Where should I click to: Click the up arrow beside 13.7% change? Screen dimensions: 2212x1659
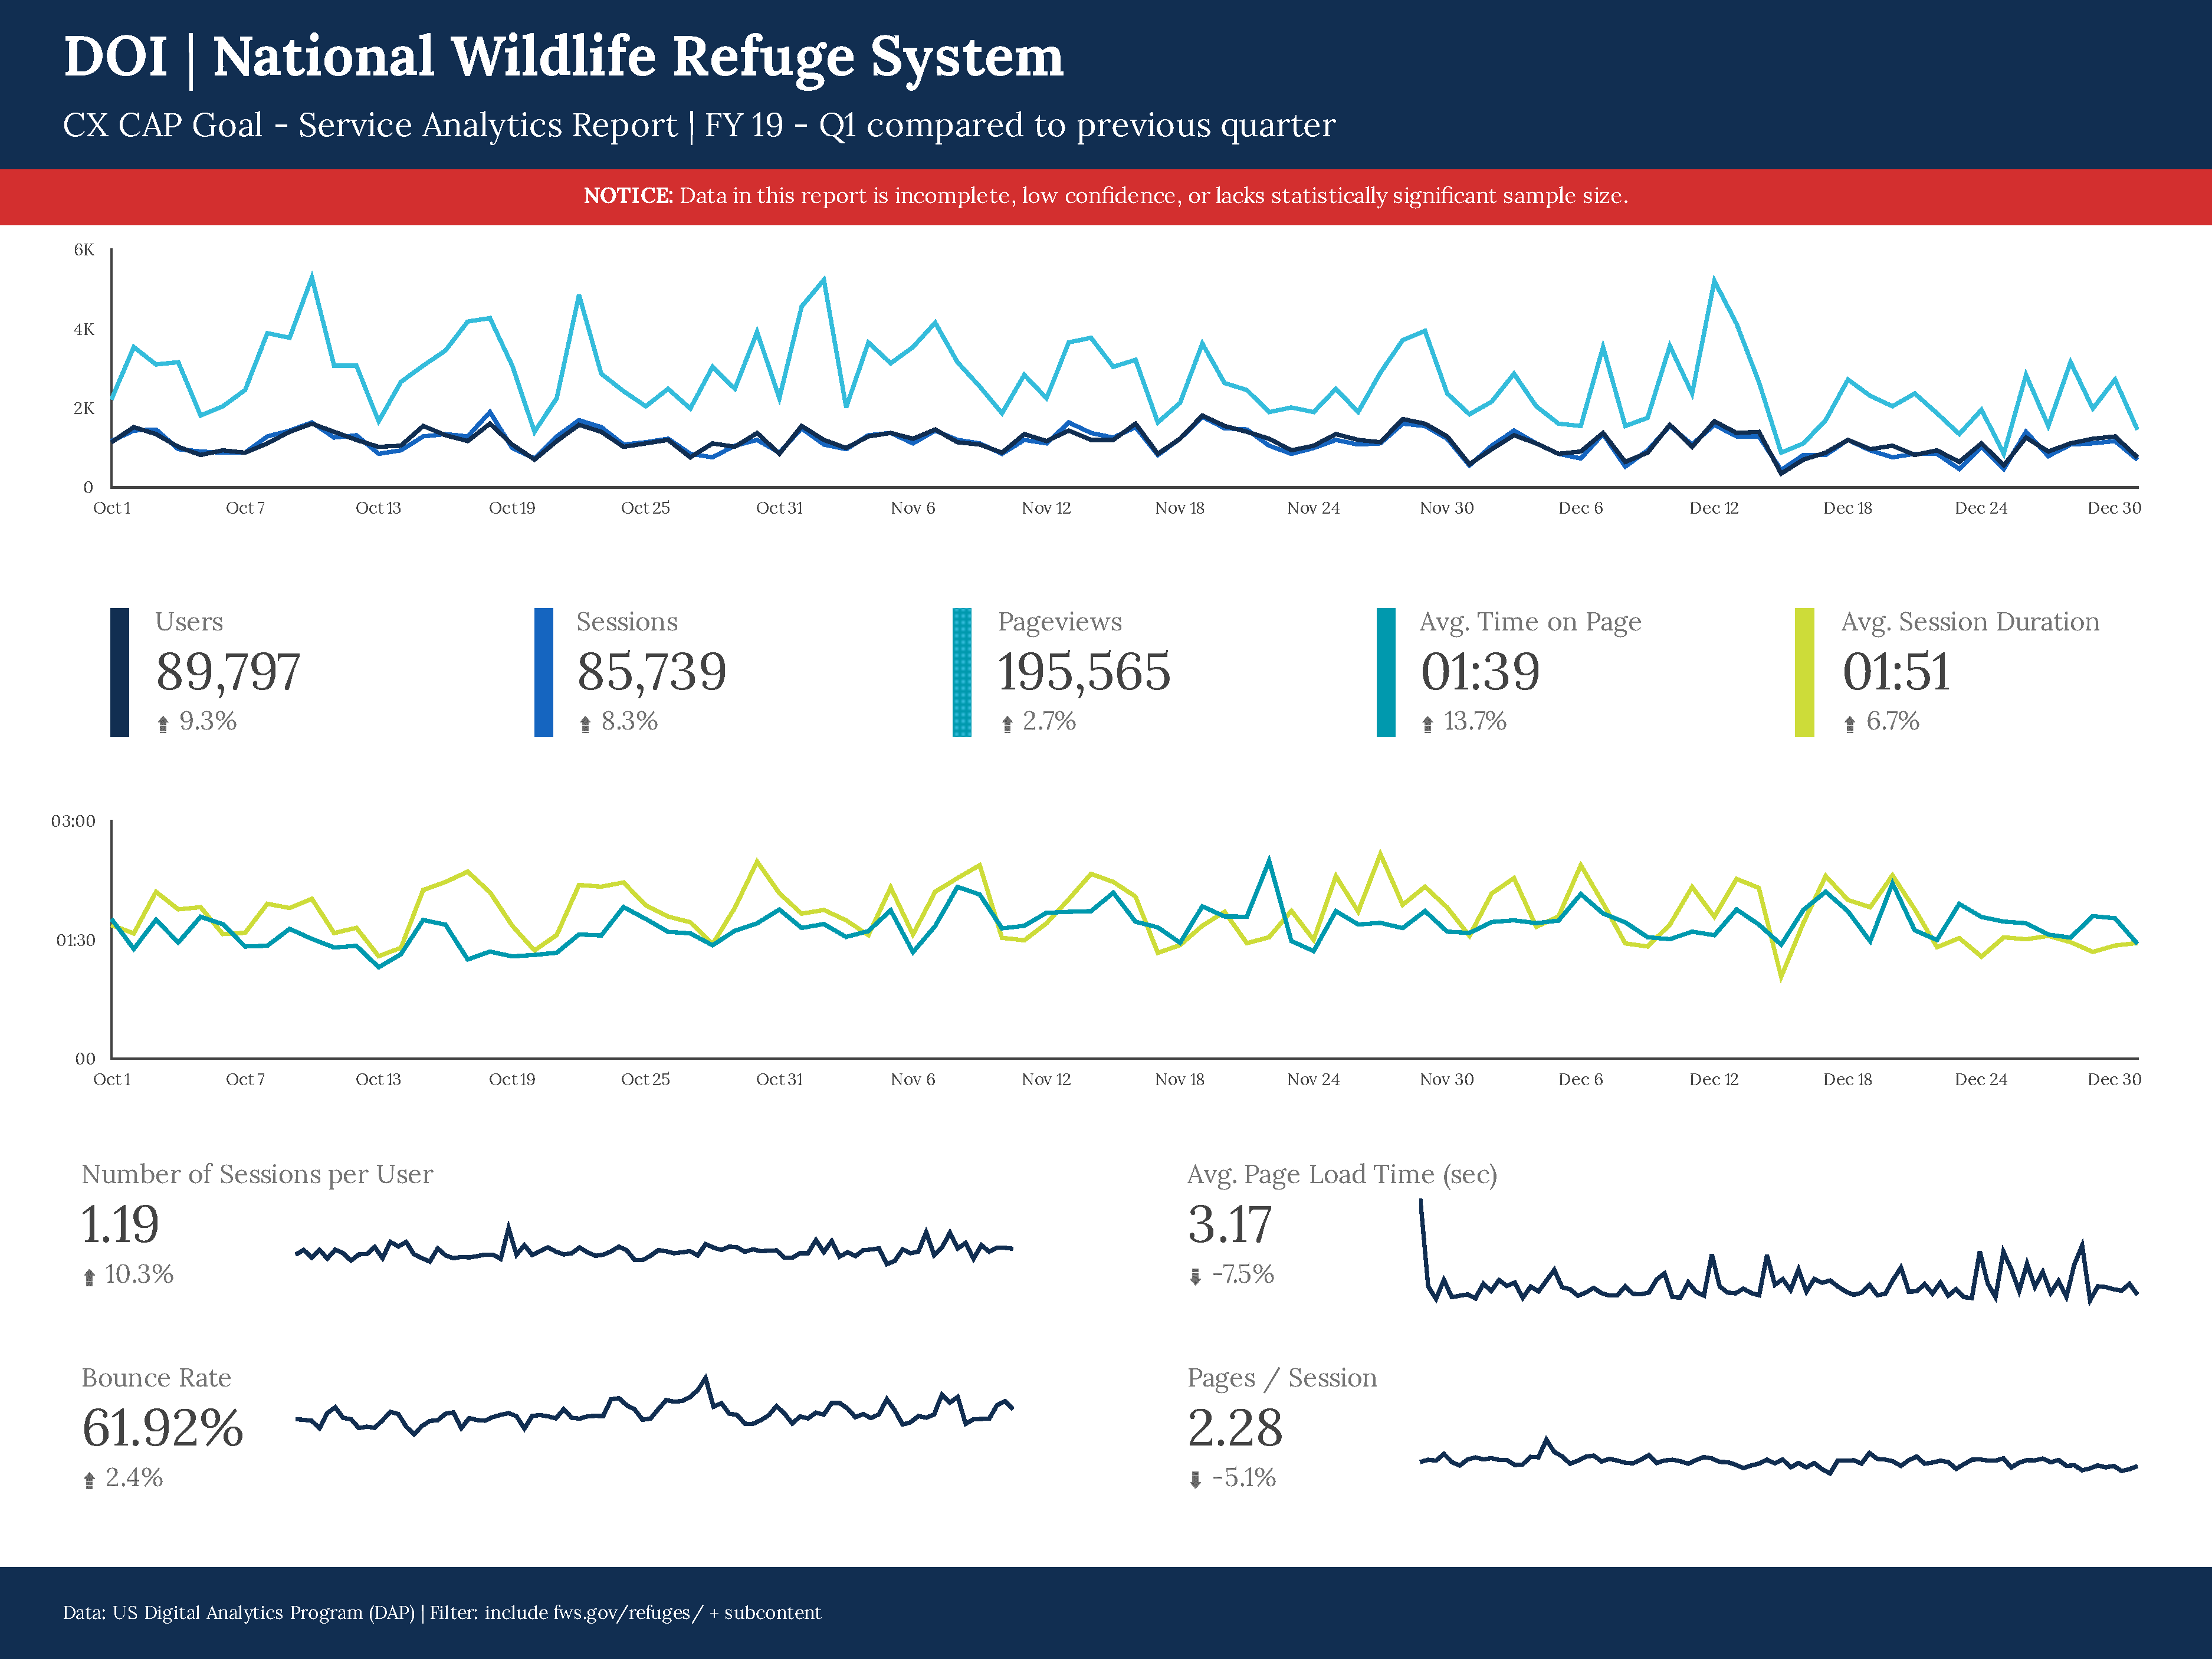click(1428, 724)
